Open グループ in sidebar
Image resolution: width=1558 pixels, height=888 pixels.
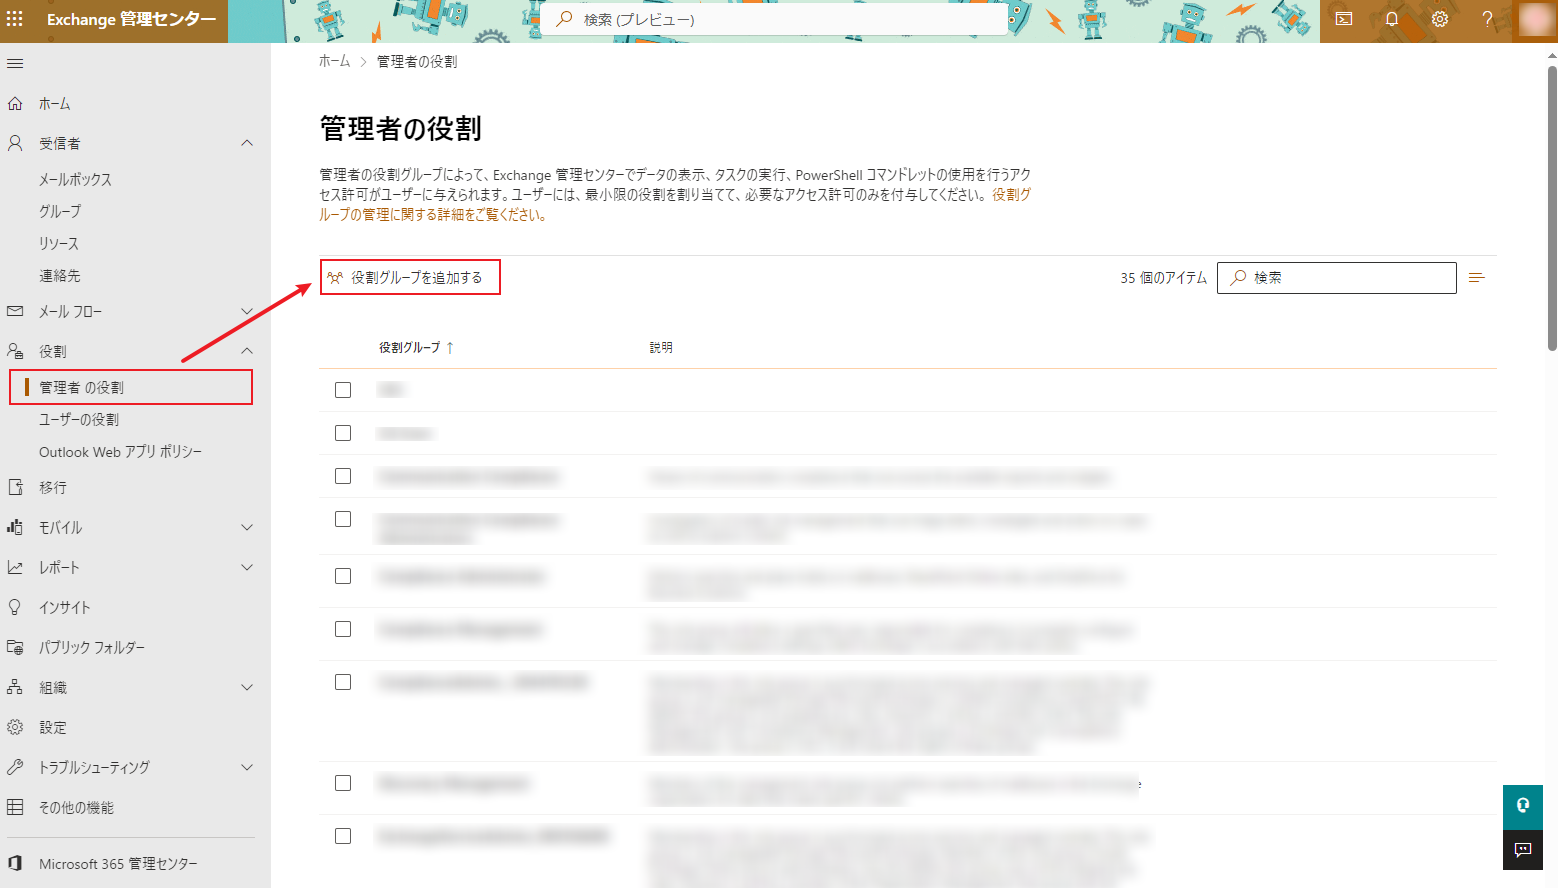pos(60,212)
